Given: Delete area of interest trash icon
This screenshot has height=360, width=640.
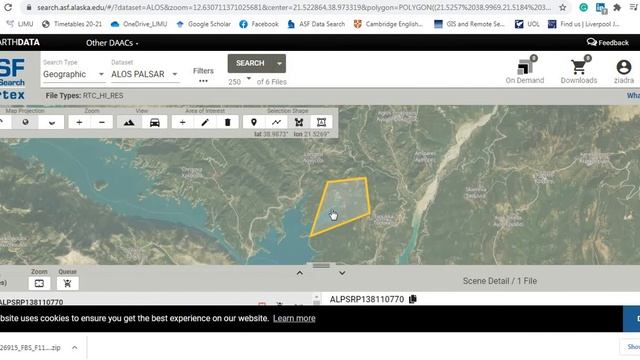Looking at the screenshot, I should coord(227,122).
